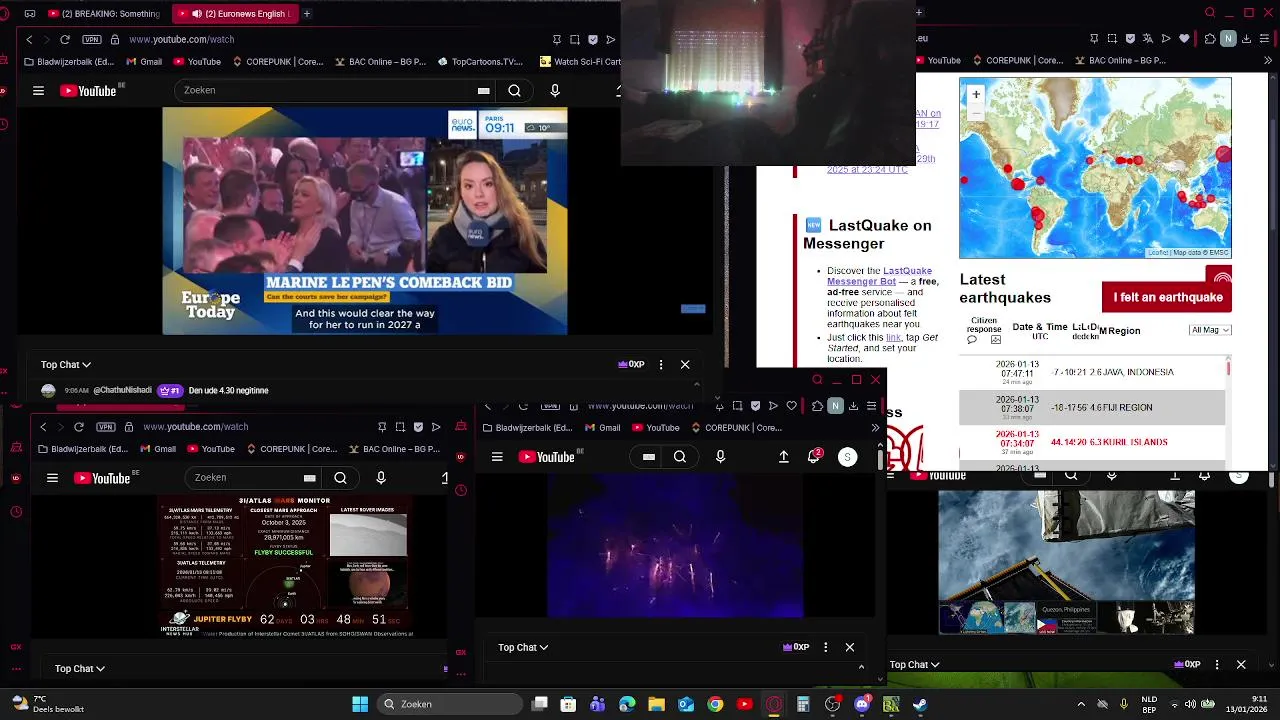Reload the page in the top-left Euronews window
This screenshot has width=1280, height=720.
pyautogui.click(x=65, y=39)
